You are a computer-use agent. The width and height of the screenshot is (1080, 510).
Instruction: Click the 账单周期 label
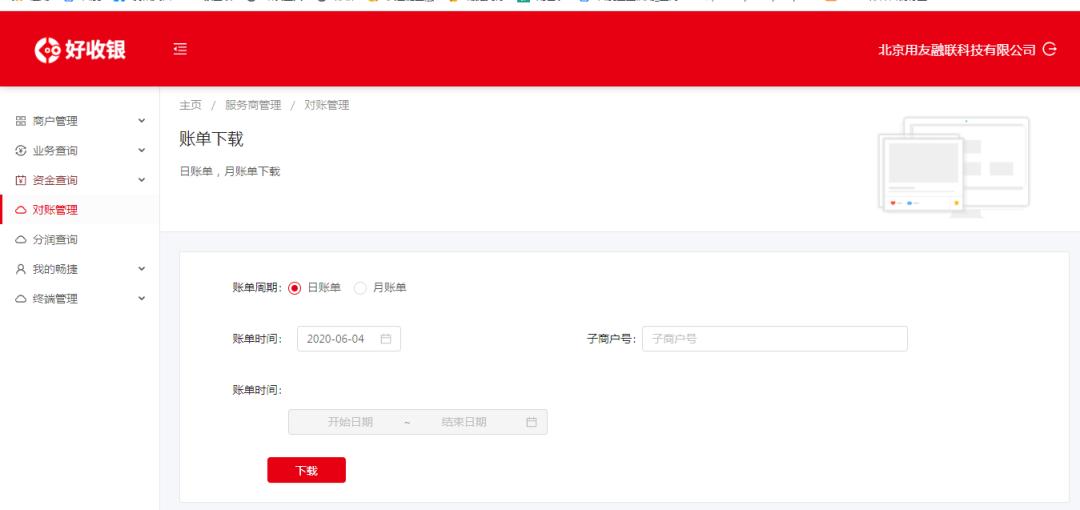[258, 288]
